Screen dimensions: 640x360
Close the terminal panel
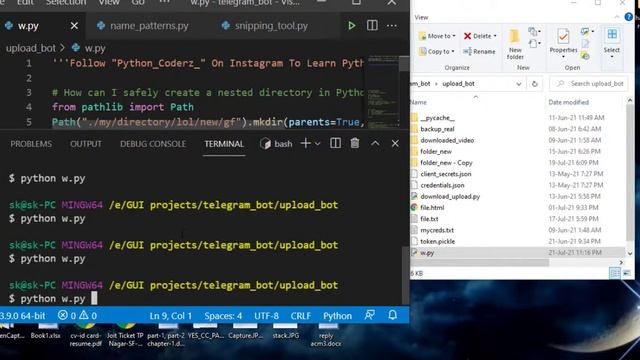click(x=395, y=143)
